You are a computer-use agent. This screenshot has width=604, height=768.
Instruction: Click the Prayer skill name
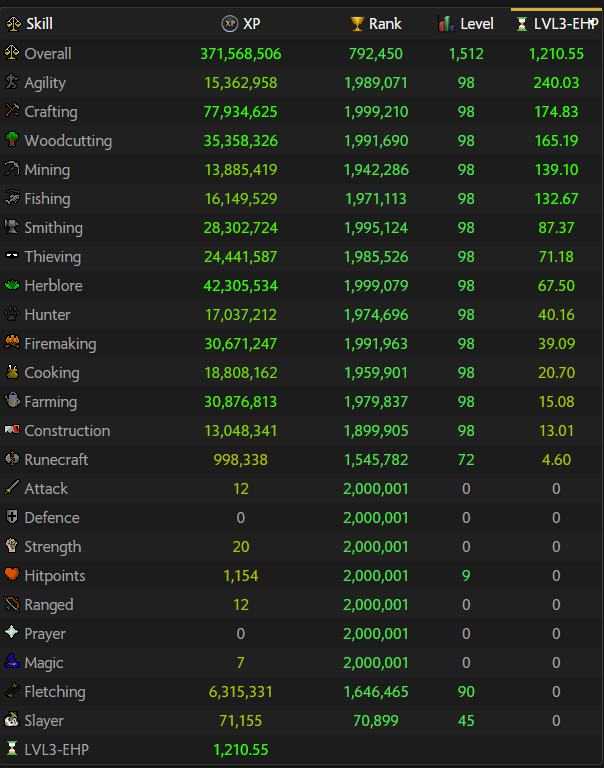click(x=45, y=634)
